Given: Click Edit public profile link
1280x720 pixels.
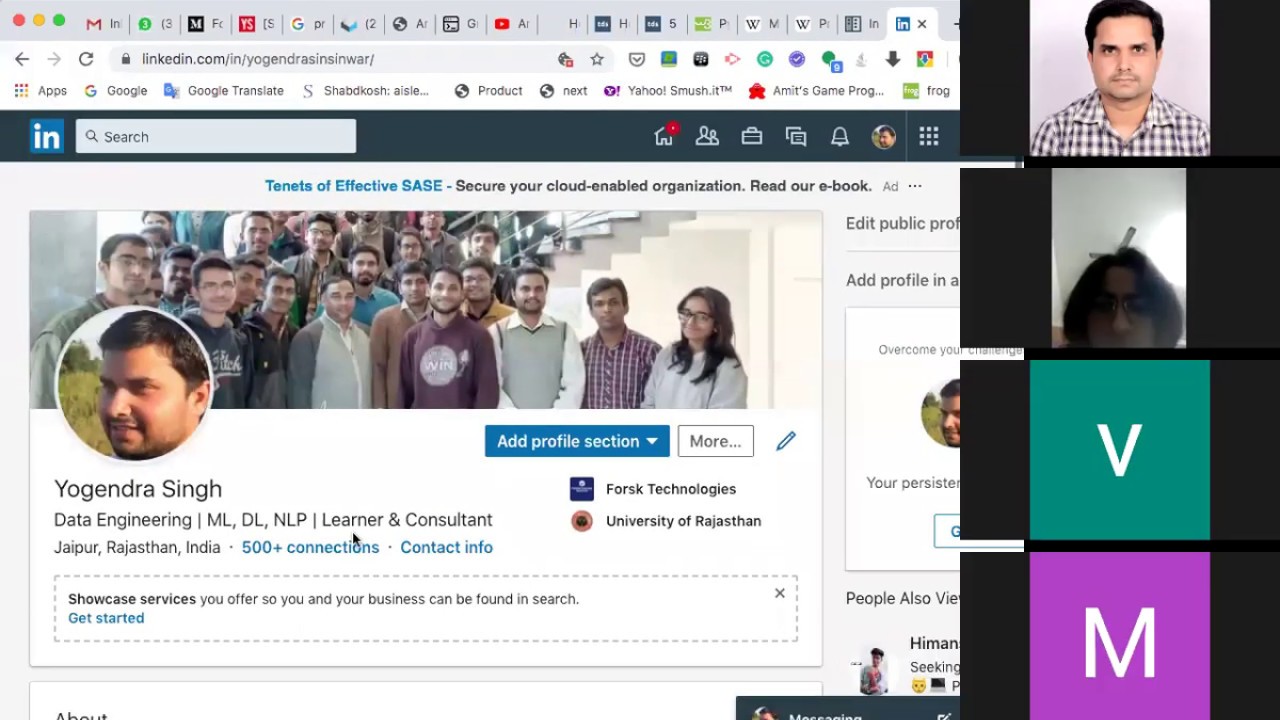Looking at the screenshot, I should [902, 223].
